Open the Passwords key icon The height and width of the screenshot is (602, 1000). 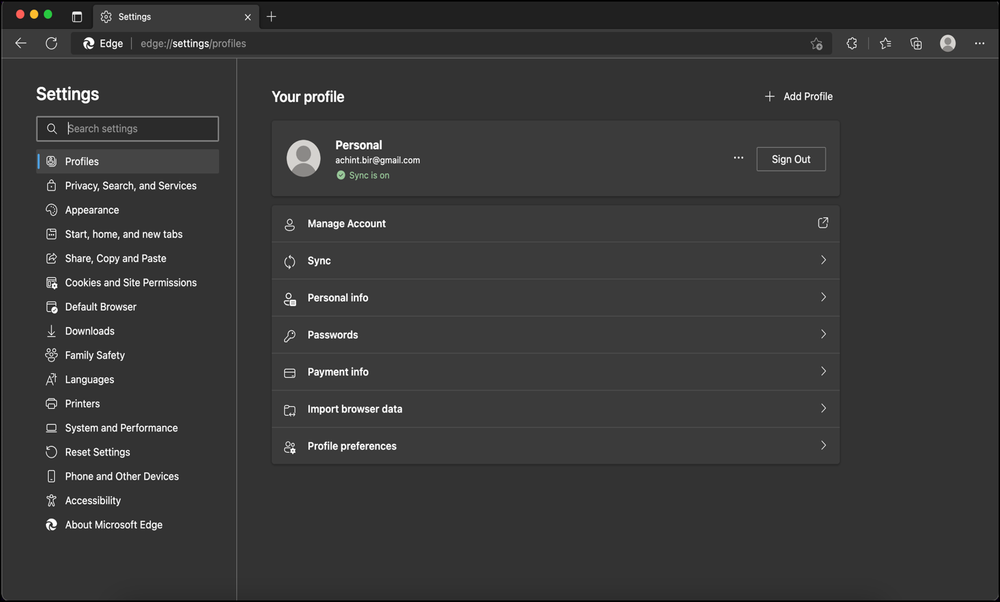click(x=289, y=334)
